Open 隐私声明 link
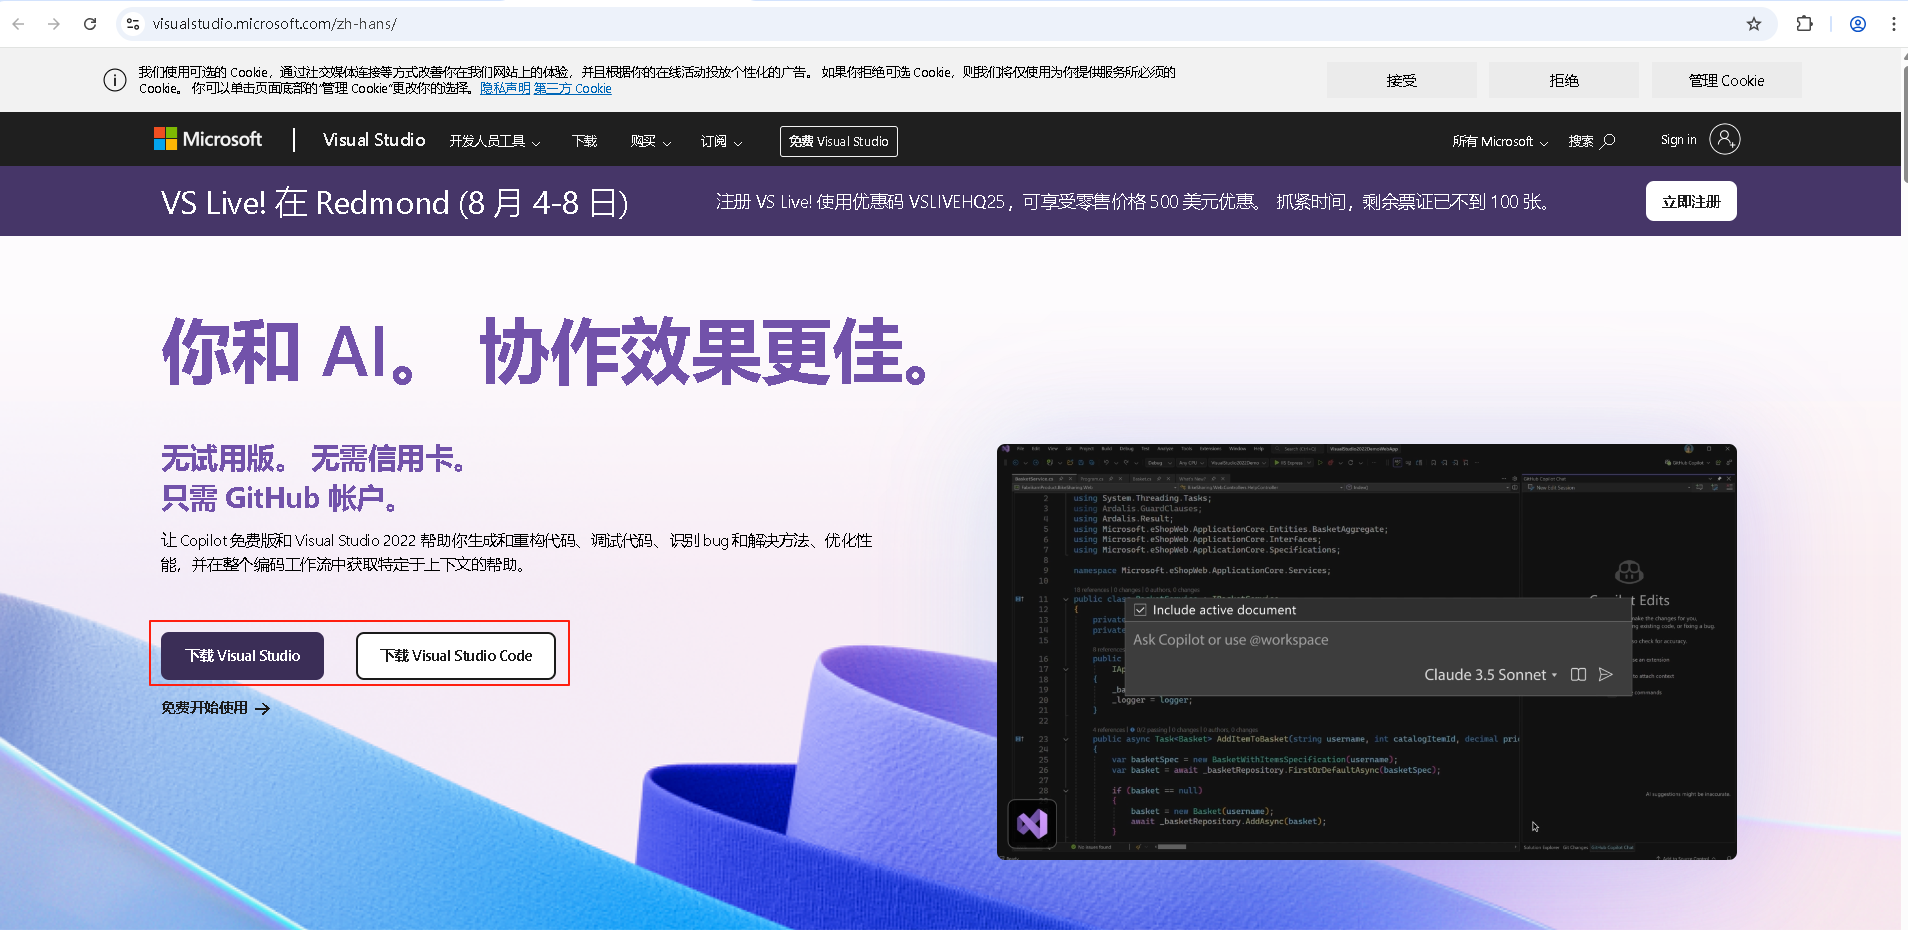This screenshot has height=930, width=1908. (505, 88)
